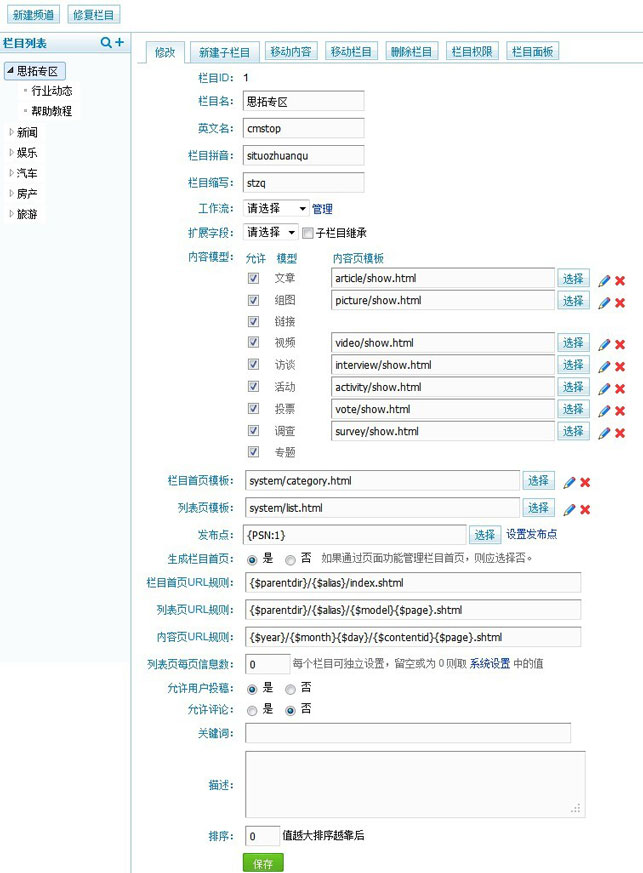
Task: Expand the 新闻 tree node
Action: coord(12,132)
